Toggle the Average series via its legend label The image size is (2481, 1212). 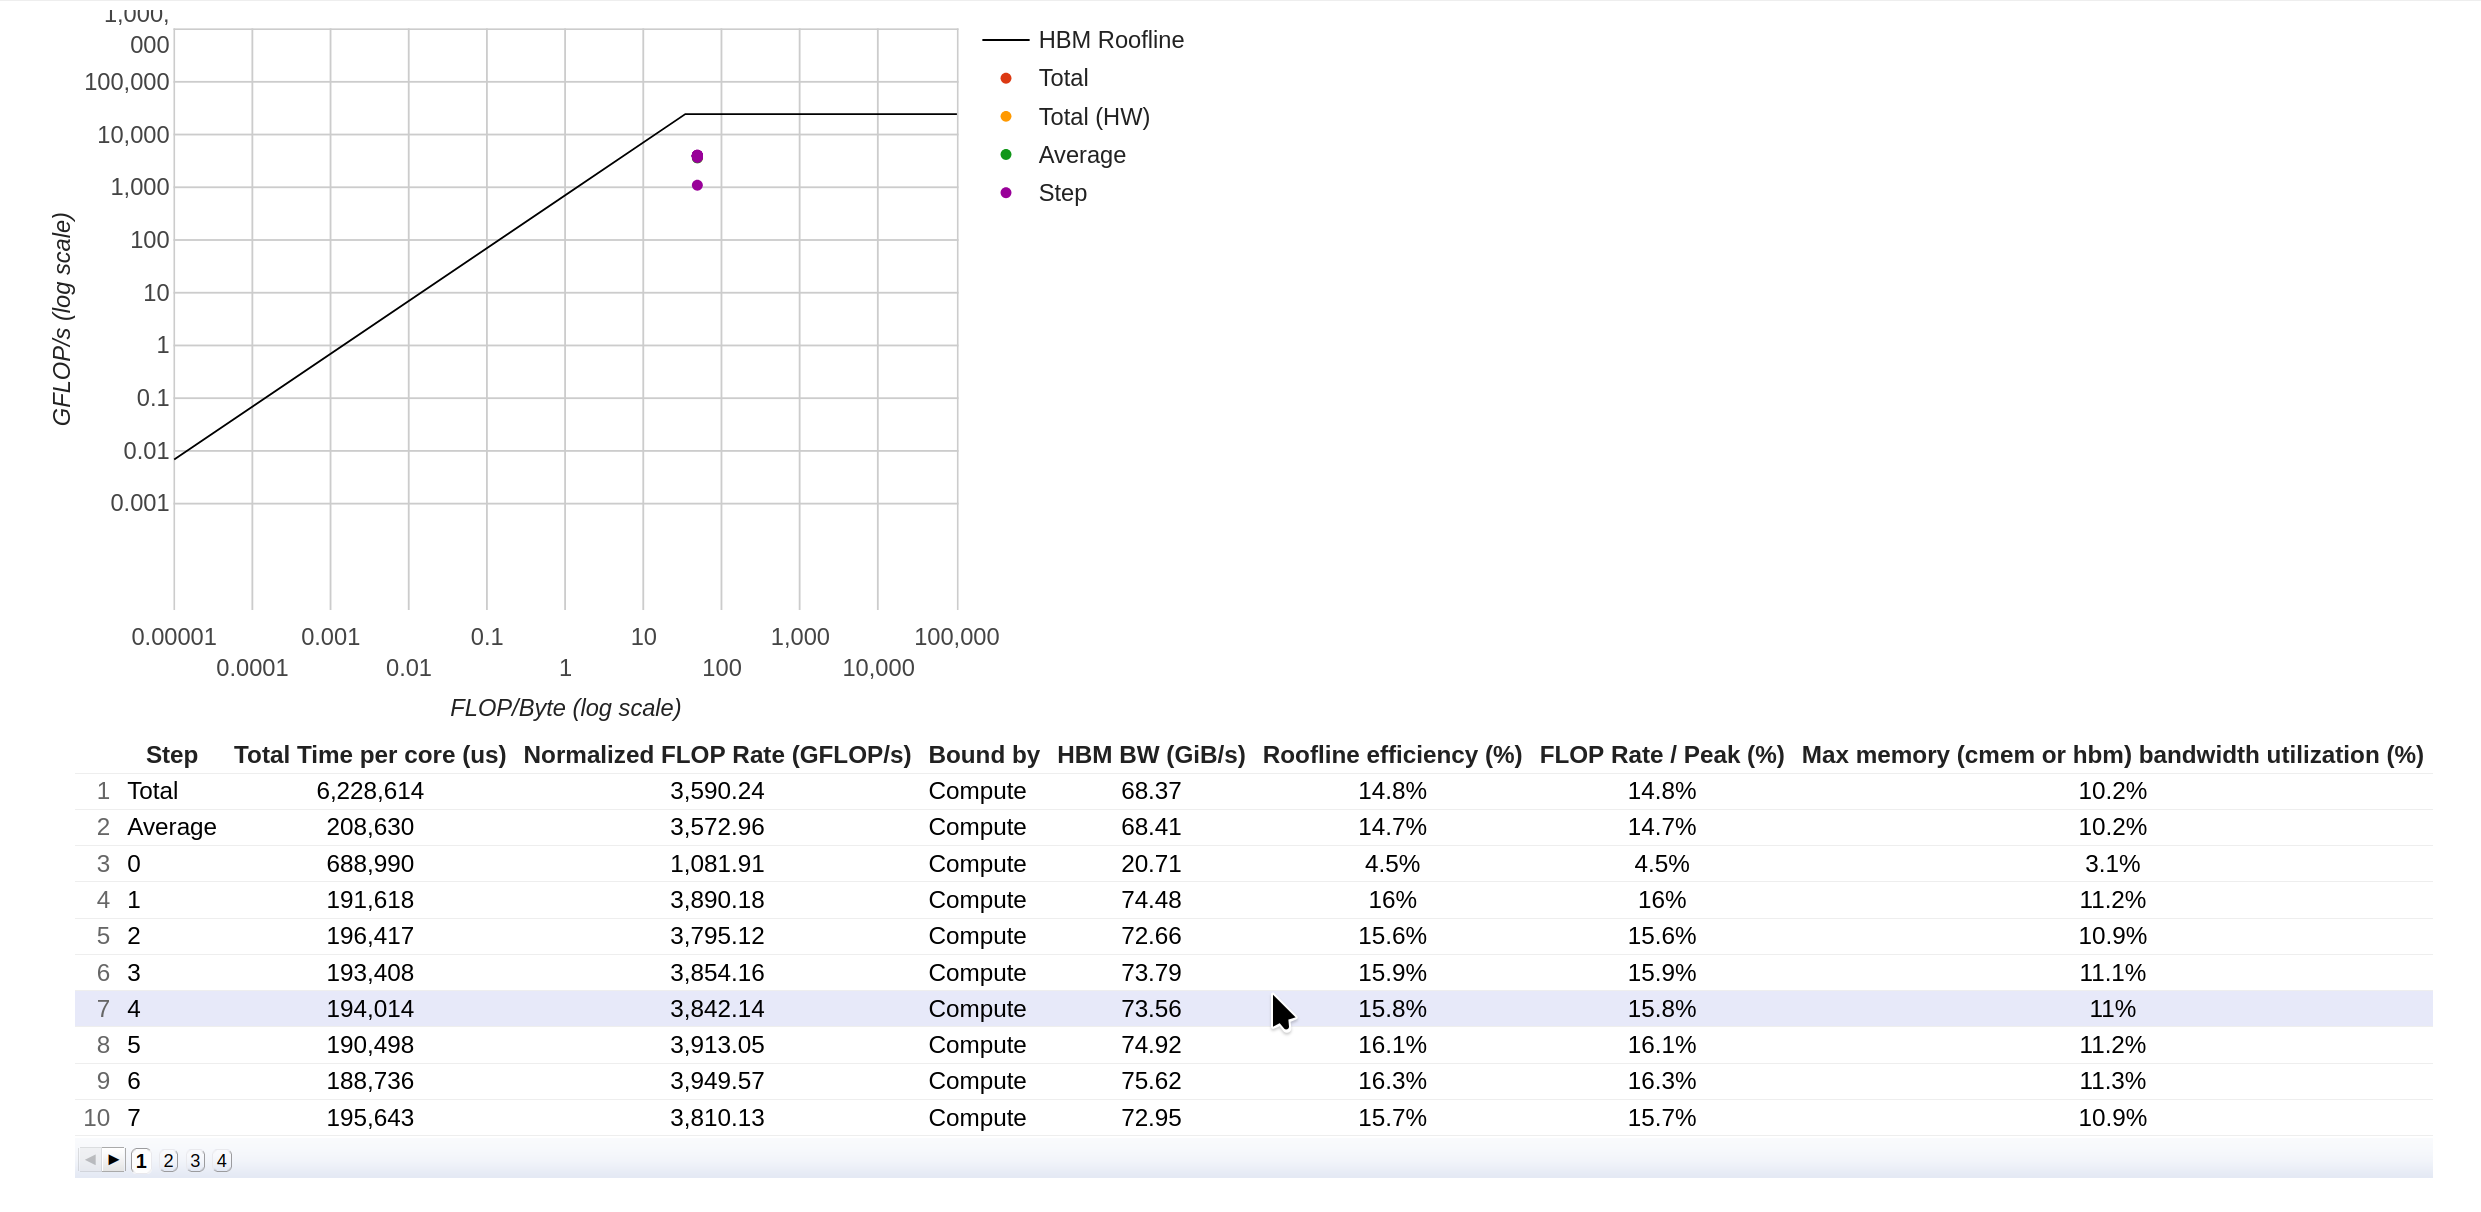point(1082,155)
